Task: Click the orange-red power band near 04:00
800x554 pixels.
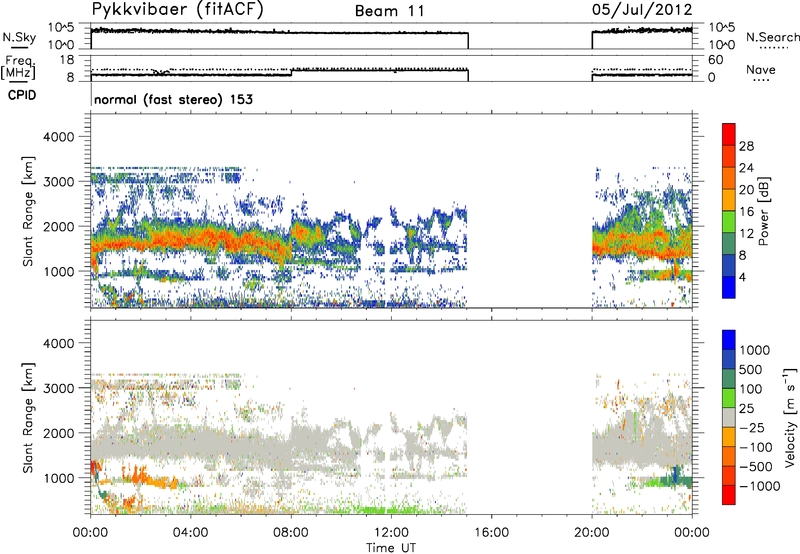Action: 190,238
